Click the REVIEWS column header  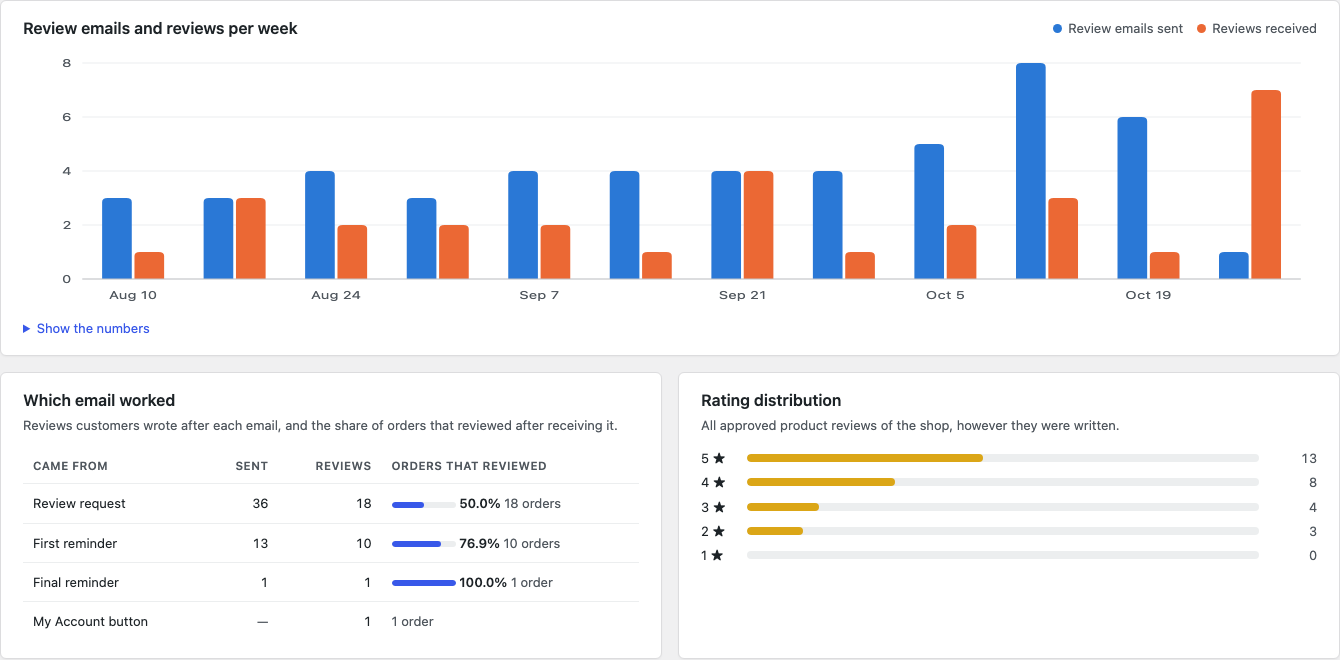(343, 466)
